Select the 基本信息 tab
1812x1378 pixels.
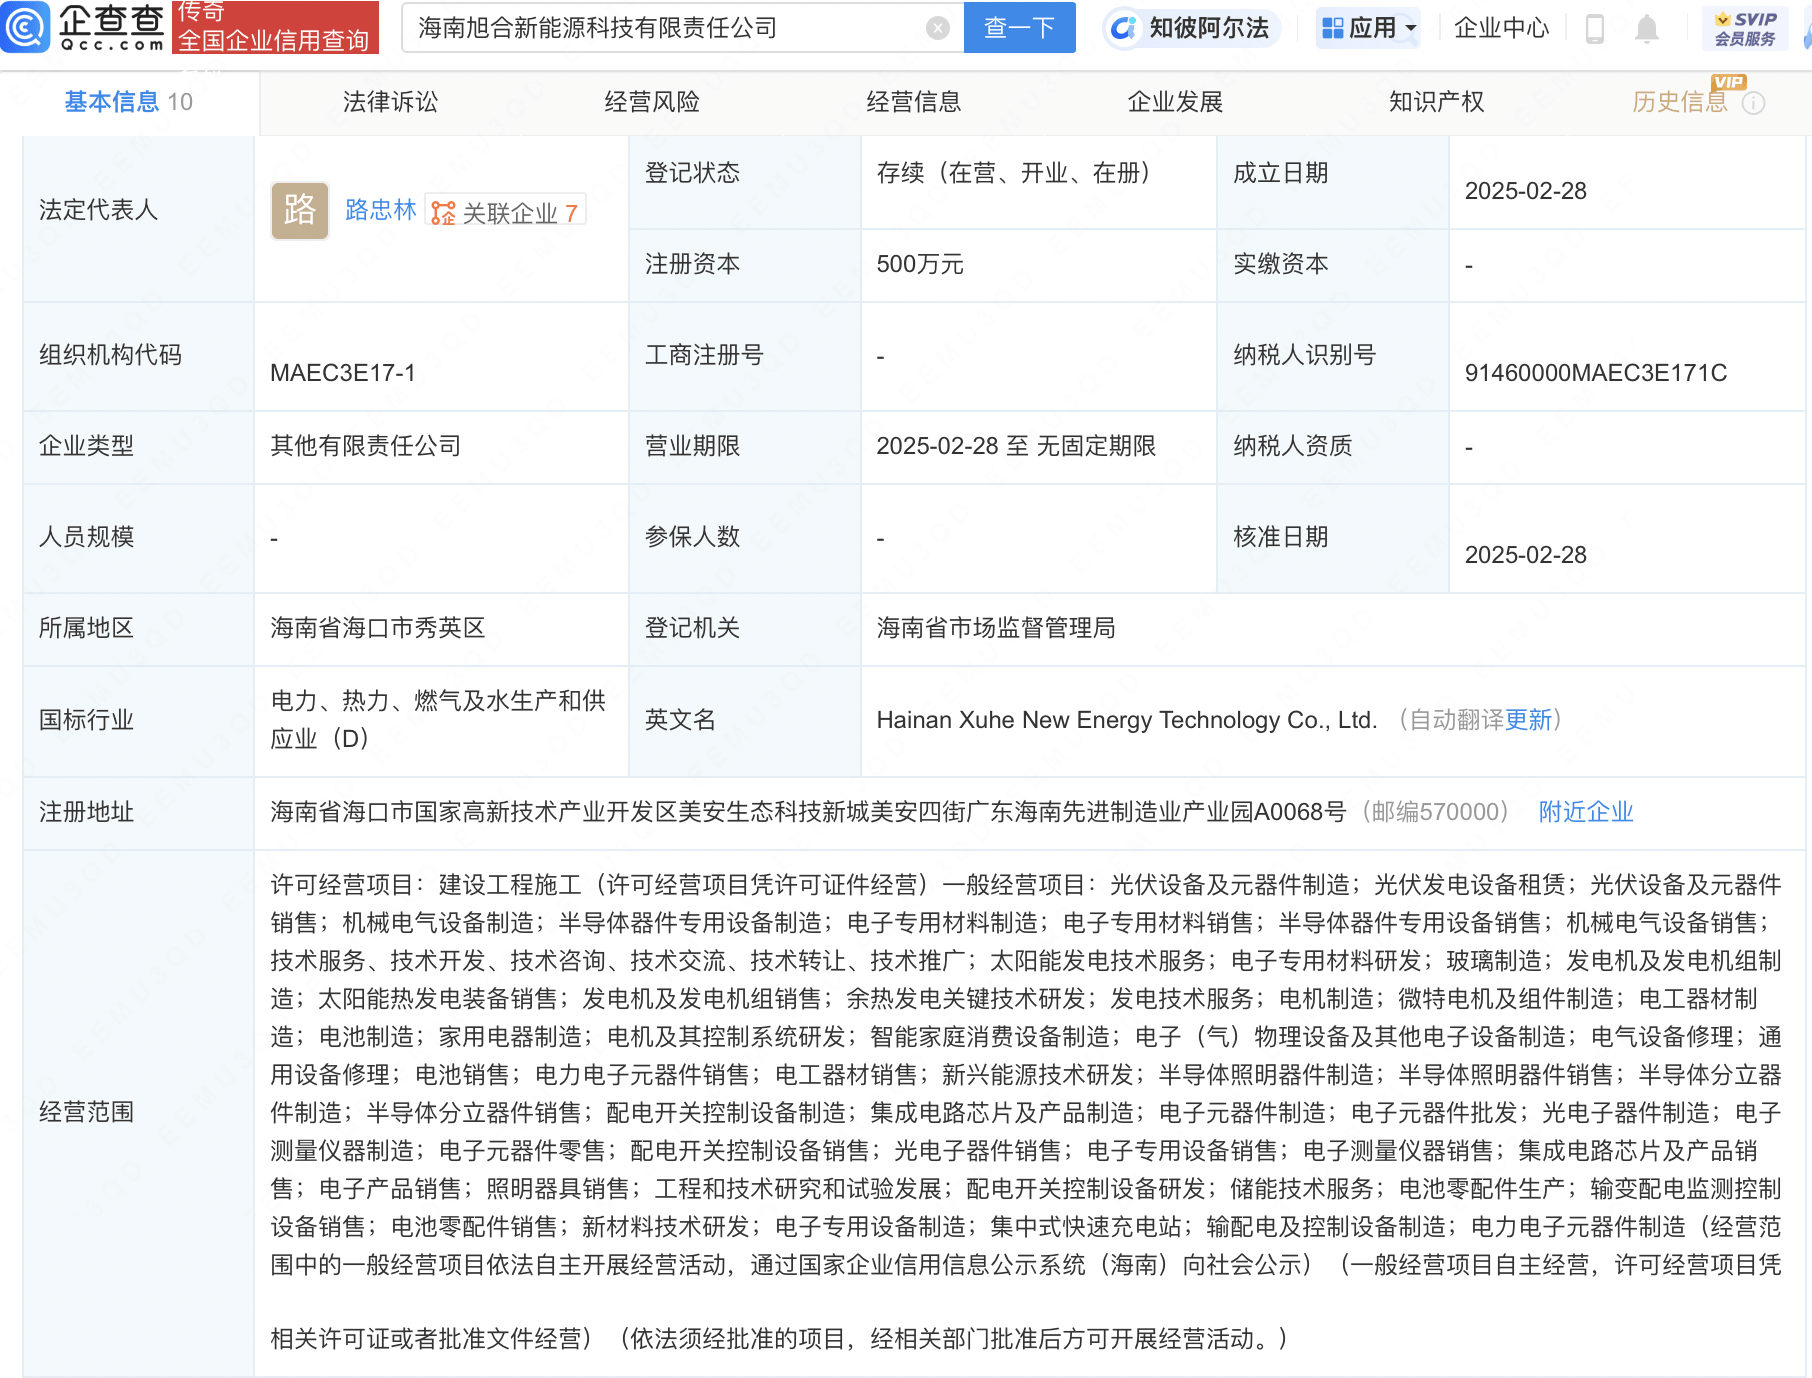coord(128,102)
